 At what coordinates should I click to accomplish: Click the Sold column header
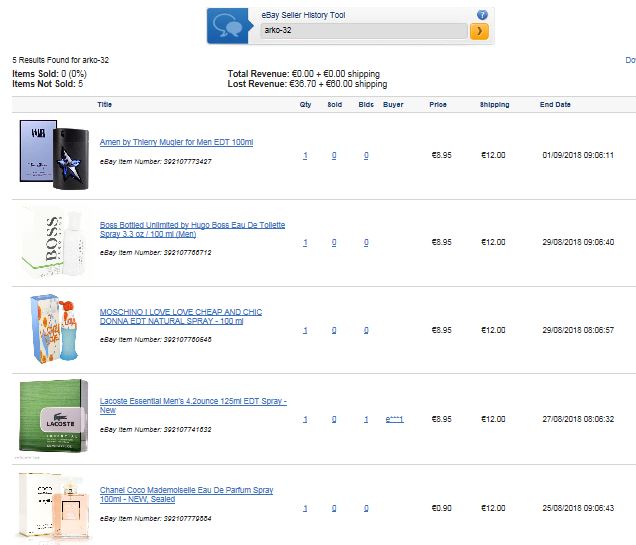coord(335,104)
